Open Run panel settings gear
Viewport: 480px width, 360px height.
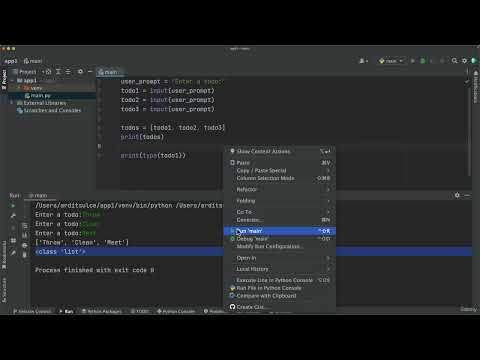coord(457,195)
